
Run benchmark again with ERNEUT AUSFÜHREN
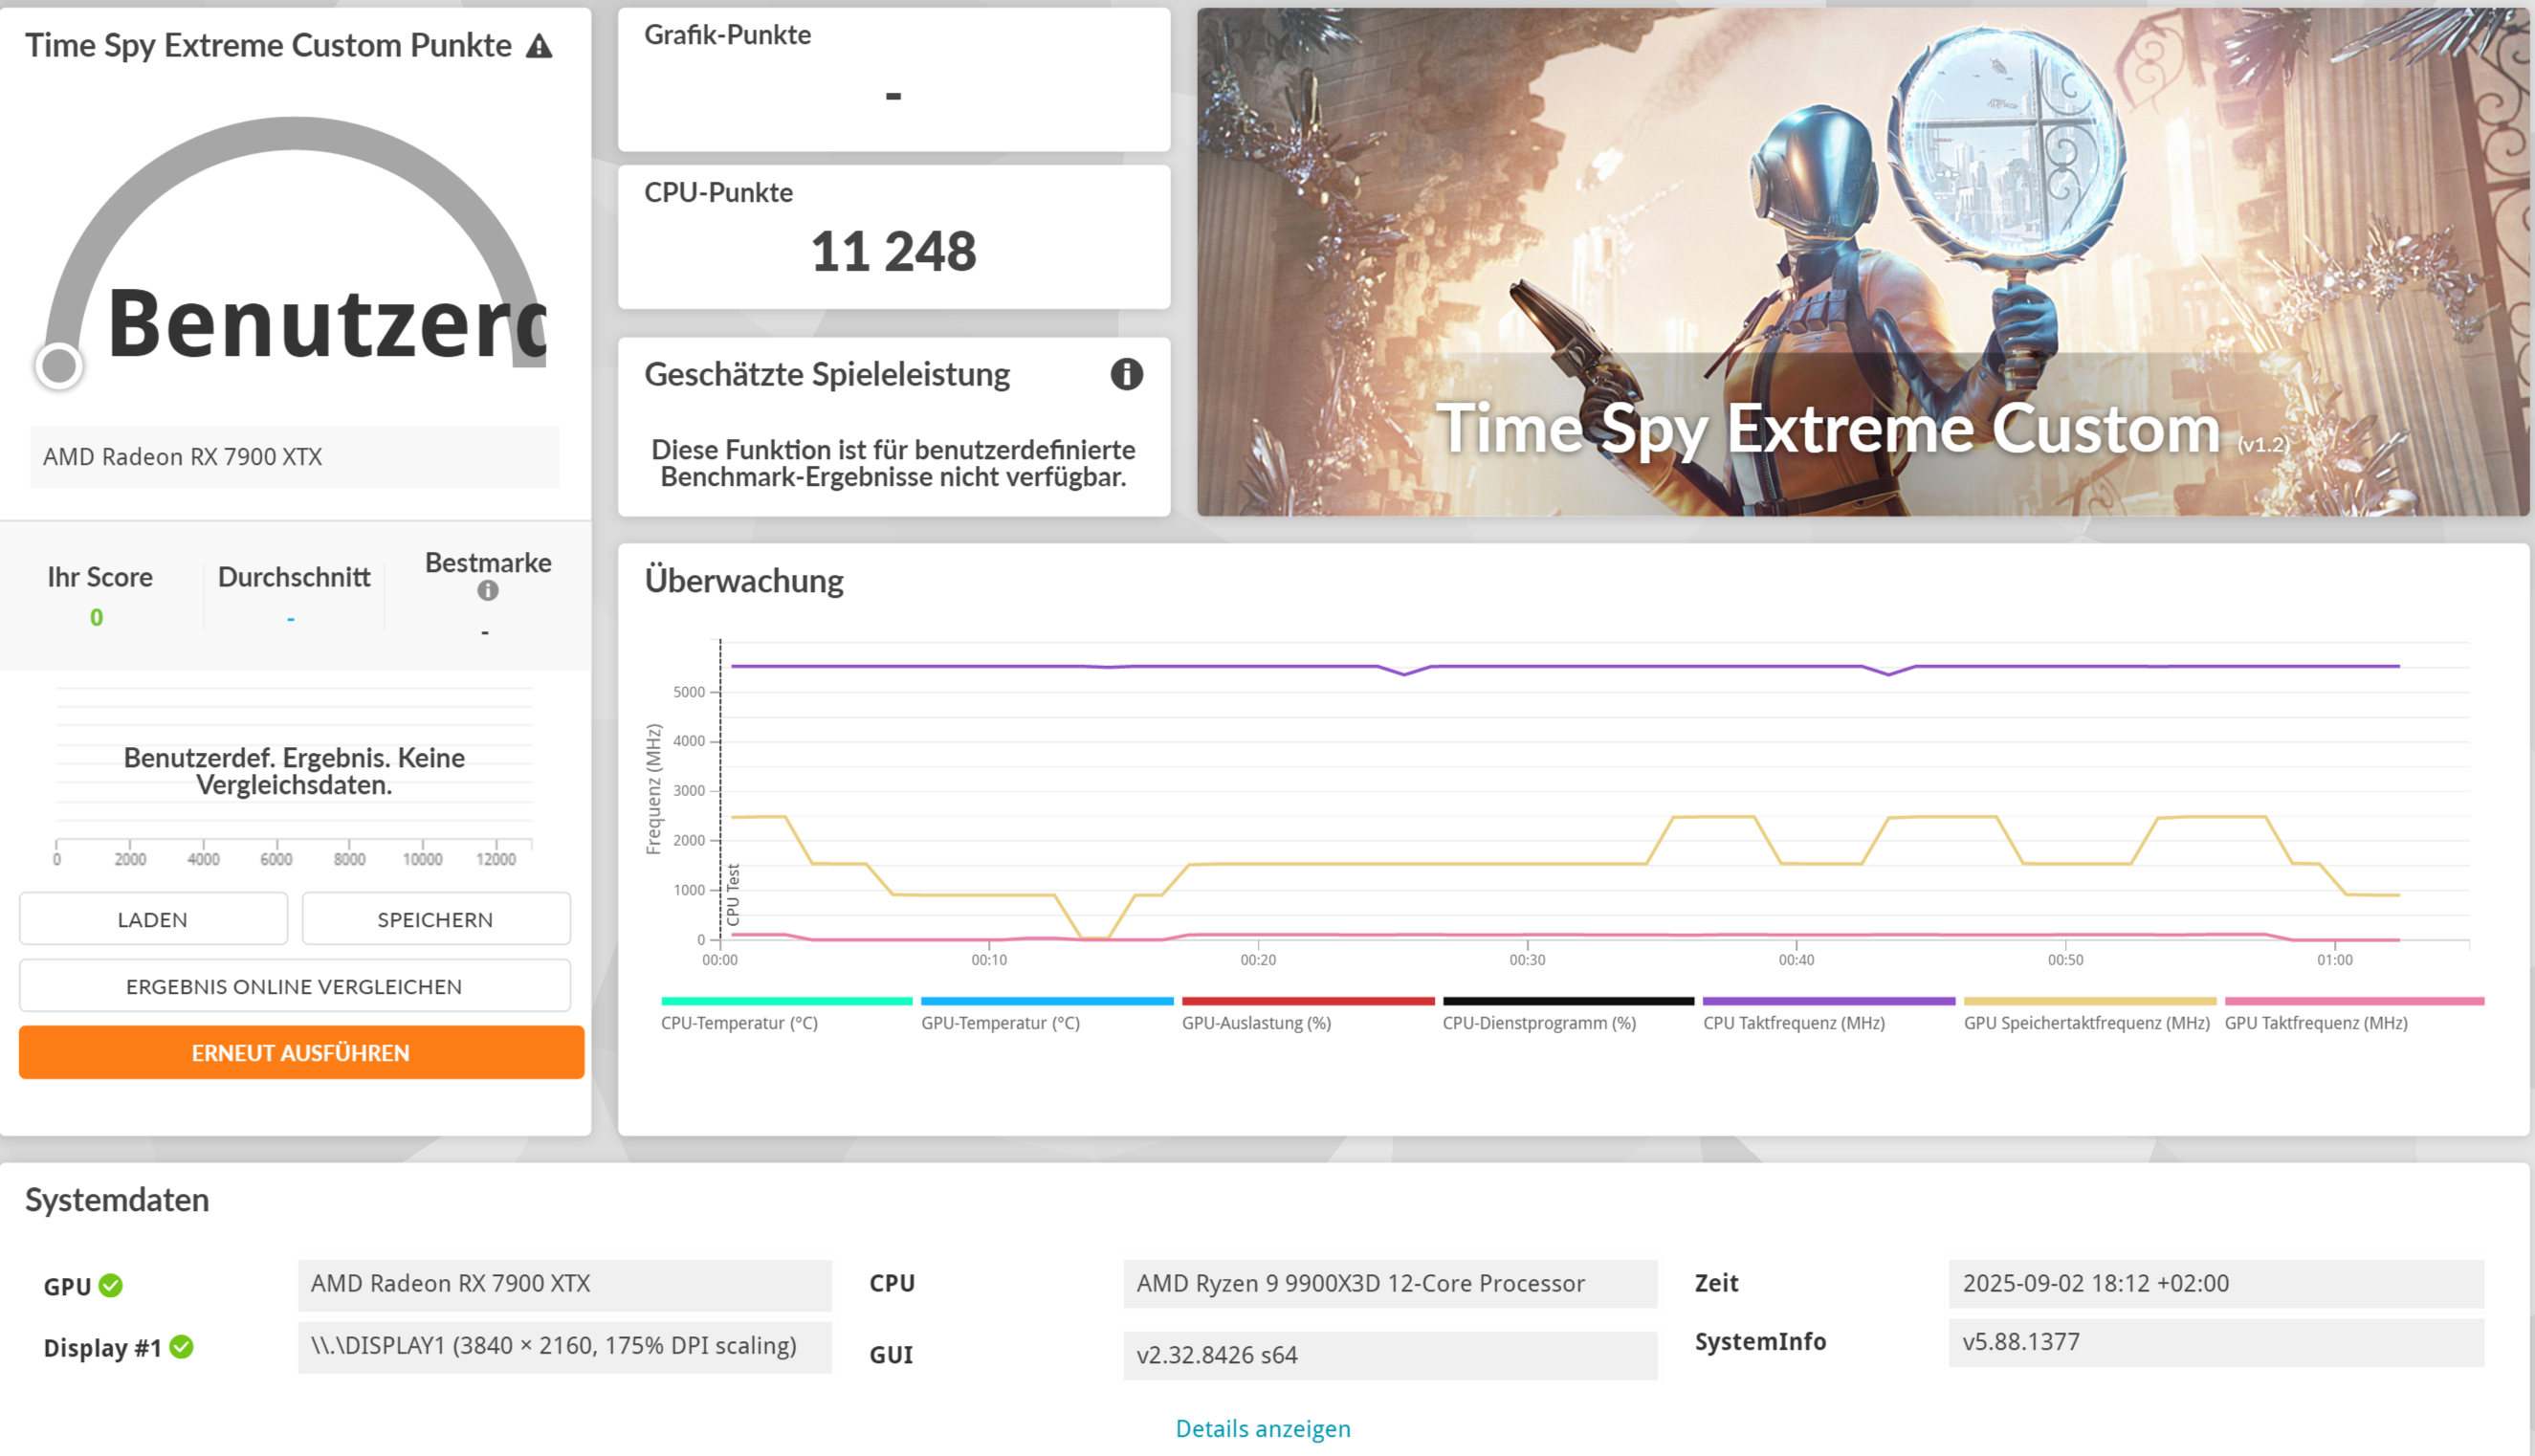pos(301,1052)
